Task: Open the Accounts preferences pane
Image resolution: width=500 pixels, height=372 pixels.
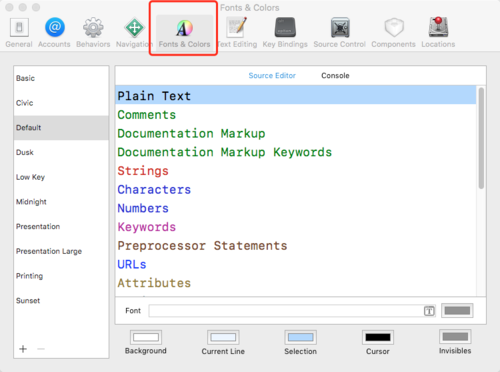Action: pyautogui.click(x=54, y=33)
